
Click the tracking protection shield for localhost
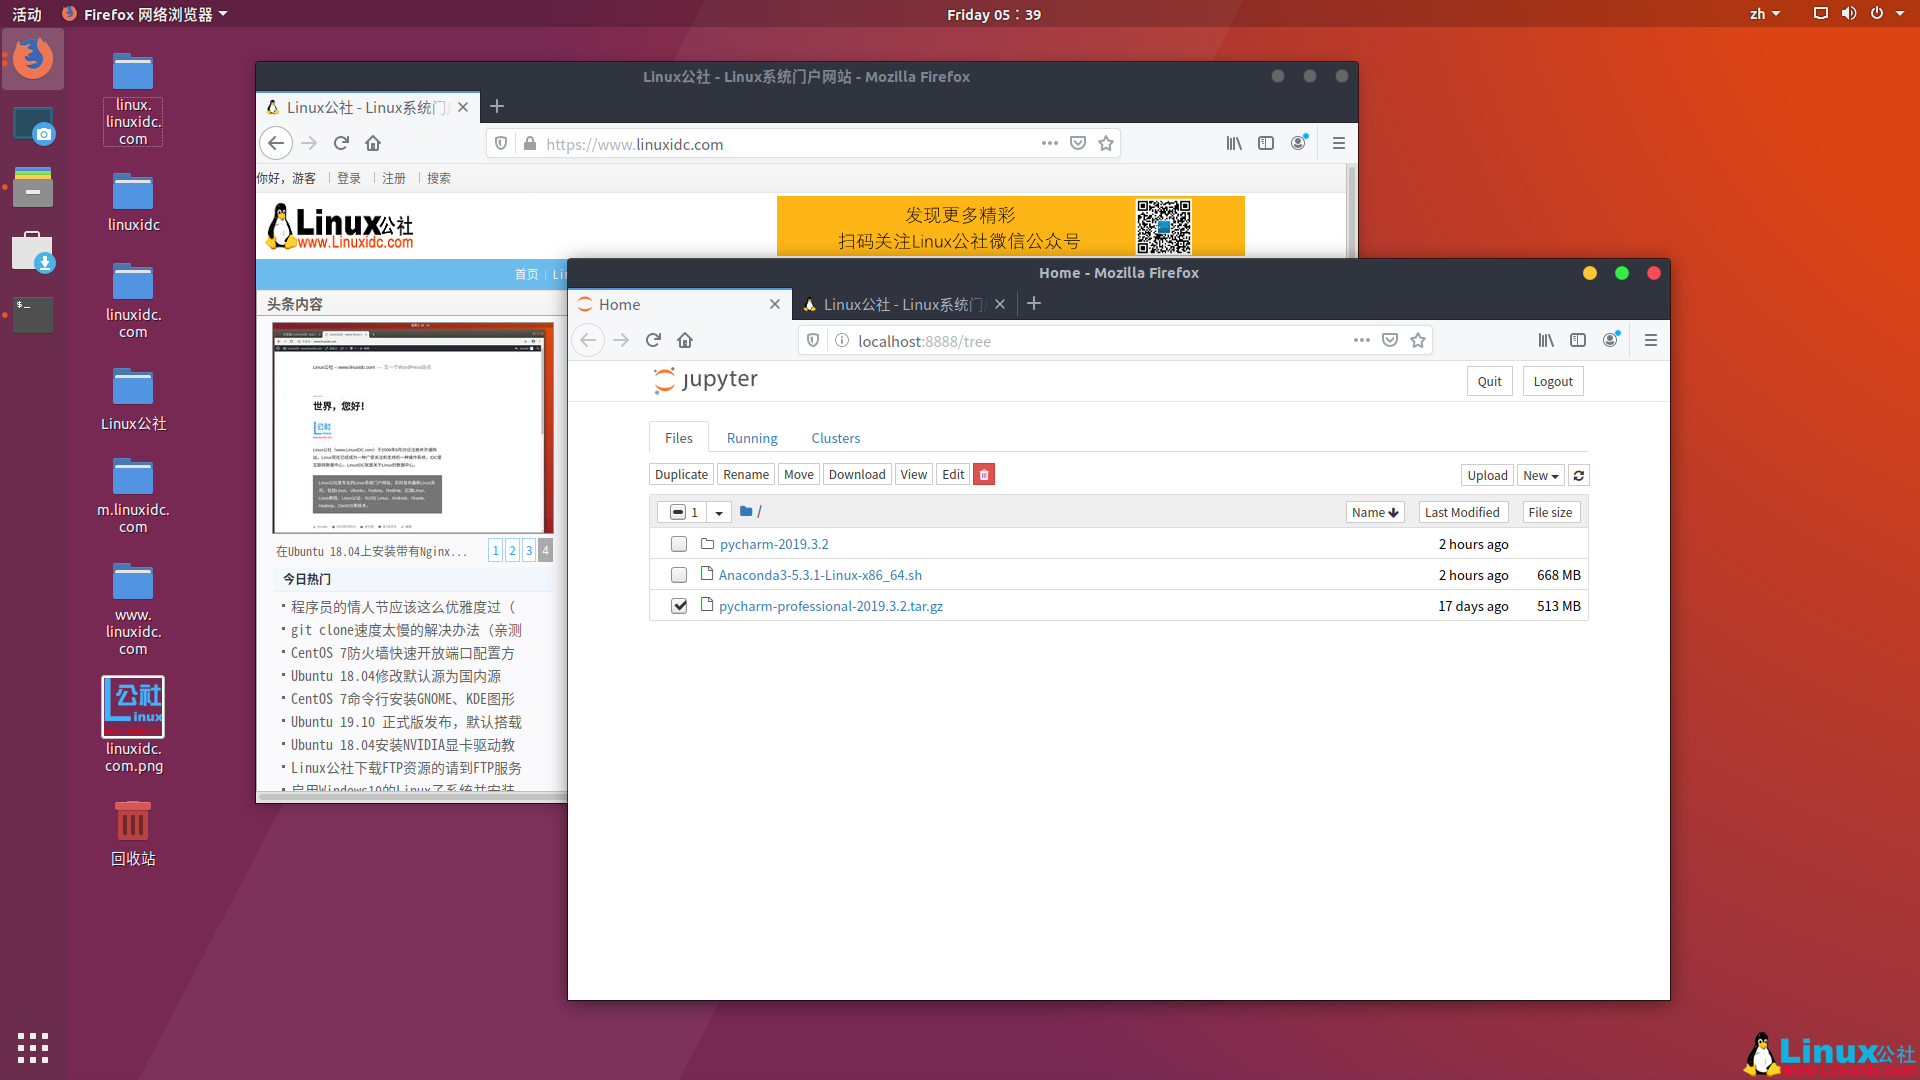coord(813,340)
